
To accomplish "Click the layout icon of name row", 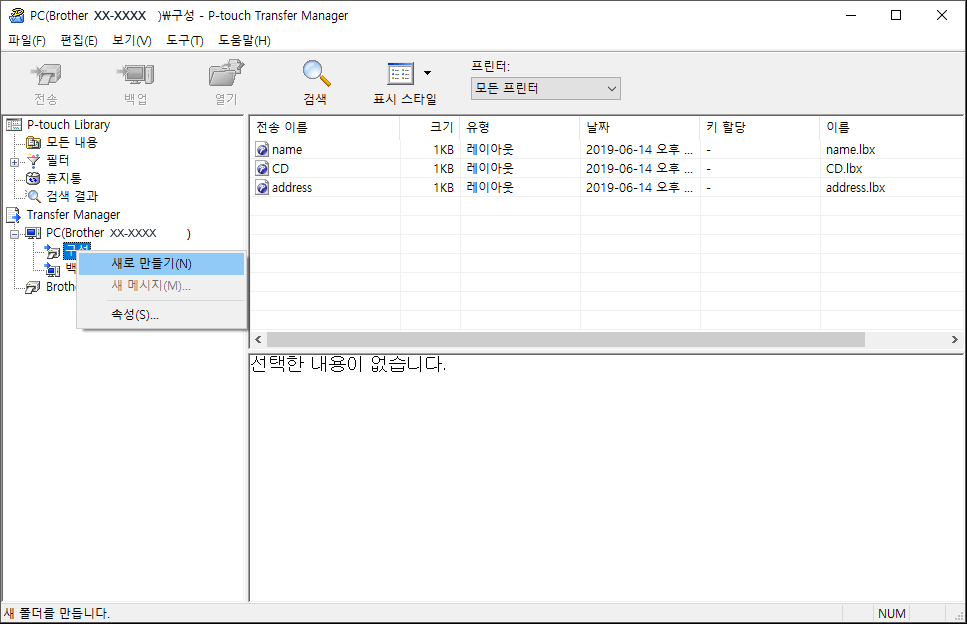I will click(x=263, y=150).
